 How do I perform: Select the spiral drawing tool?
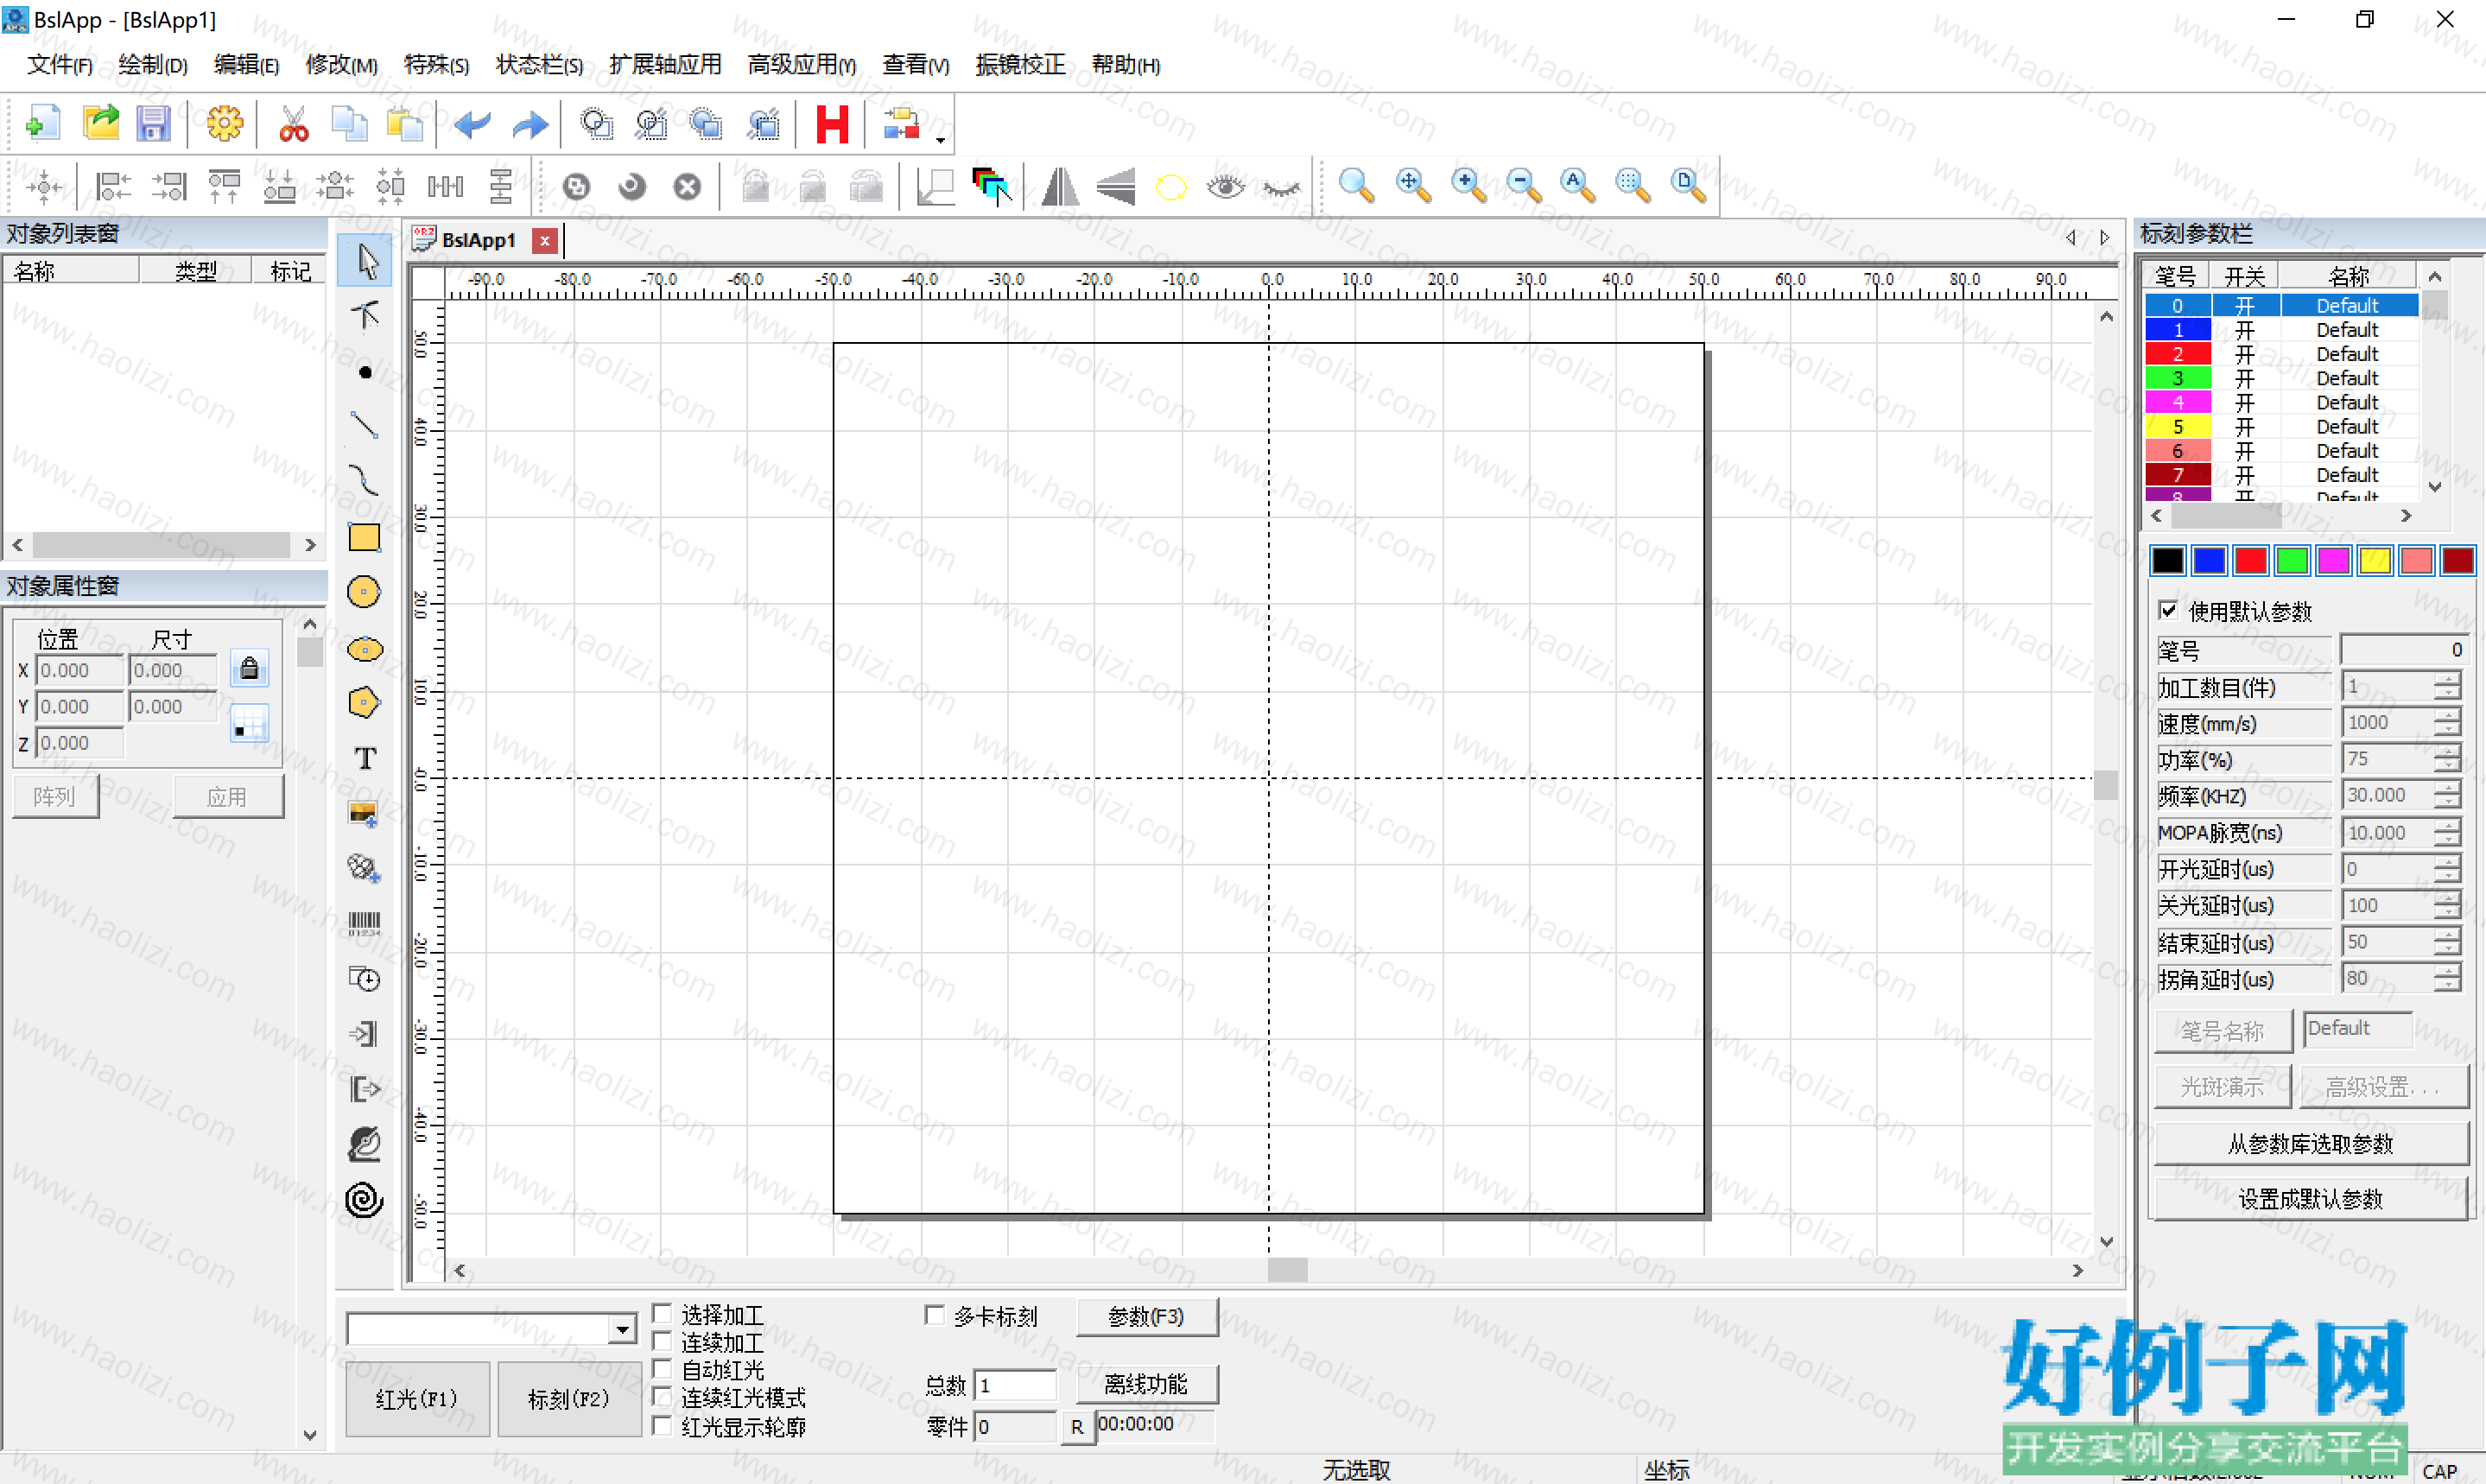364,1199
